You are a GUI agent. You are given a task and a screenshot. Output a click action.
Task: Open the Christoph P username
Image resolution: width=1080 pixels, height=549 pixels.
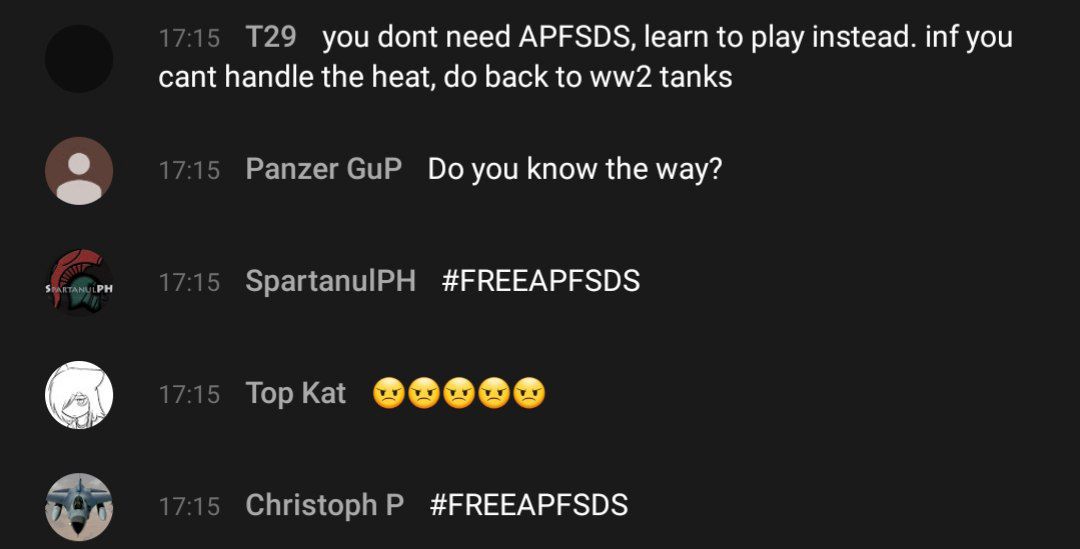coord(324,506)
